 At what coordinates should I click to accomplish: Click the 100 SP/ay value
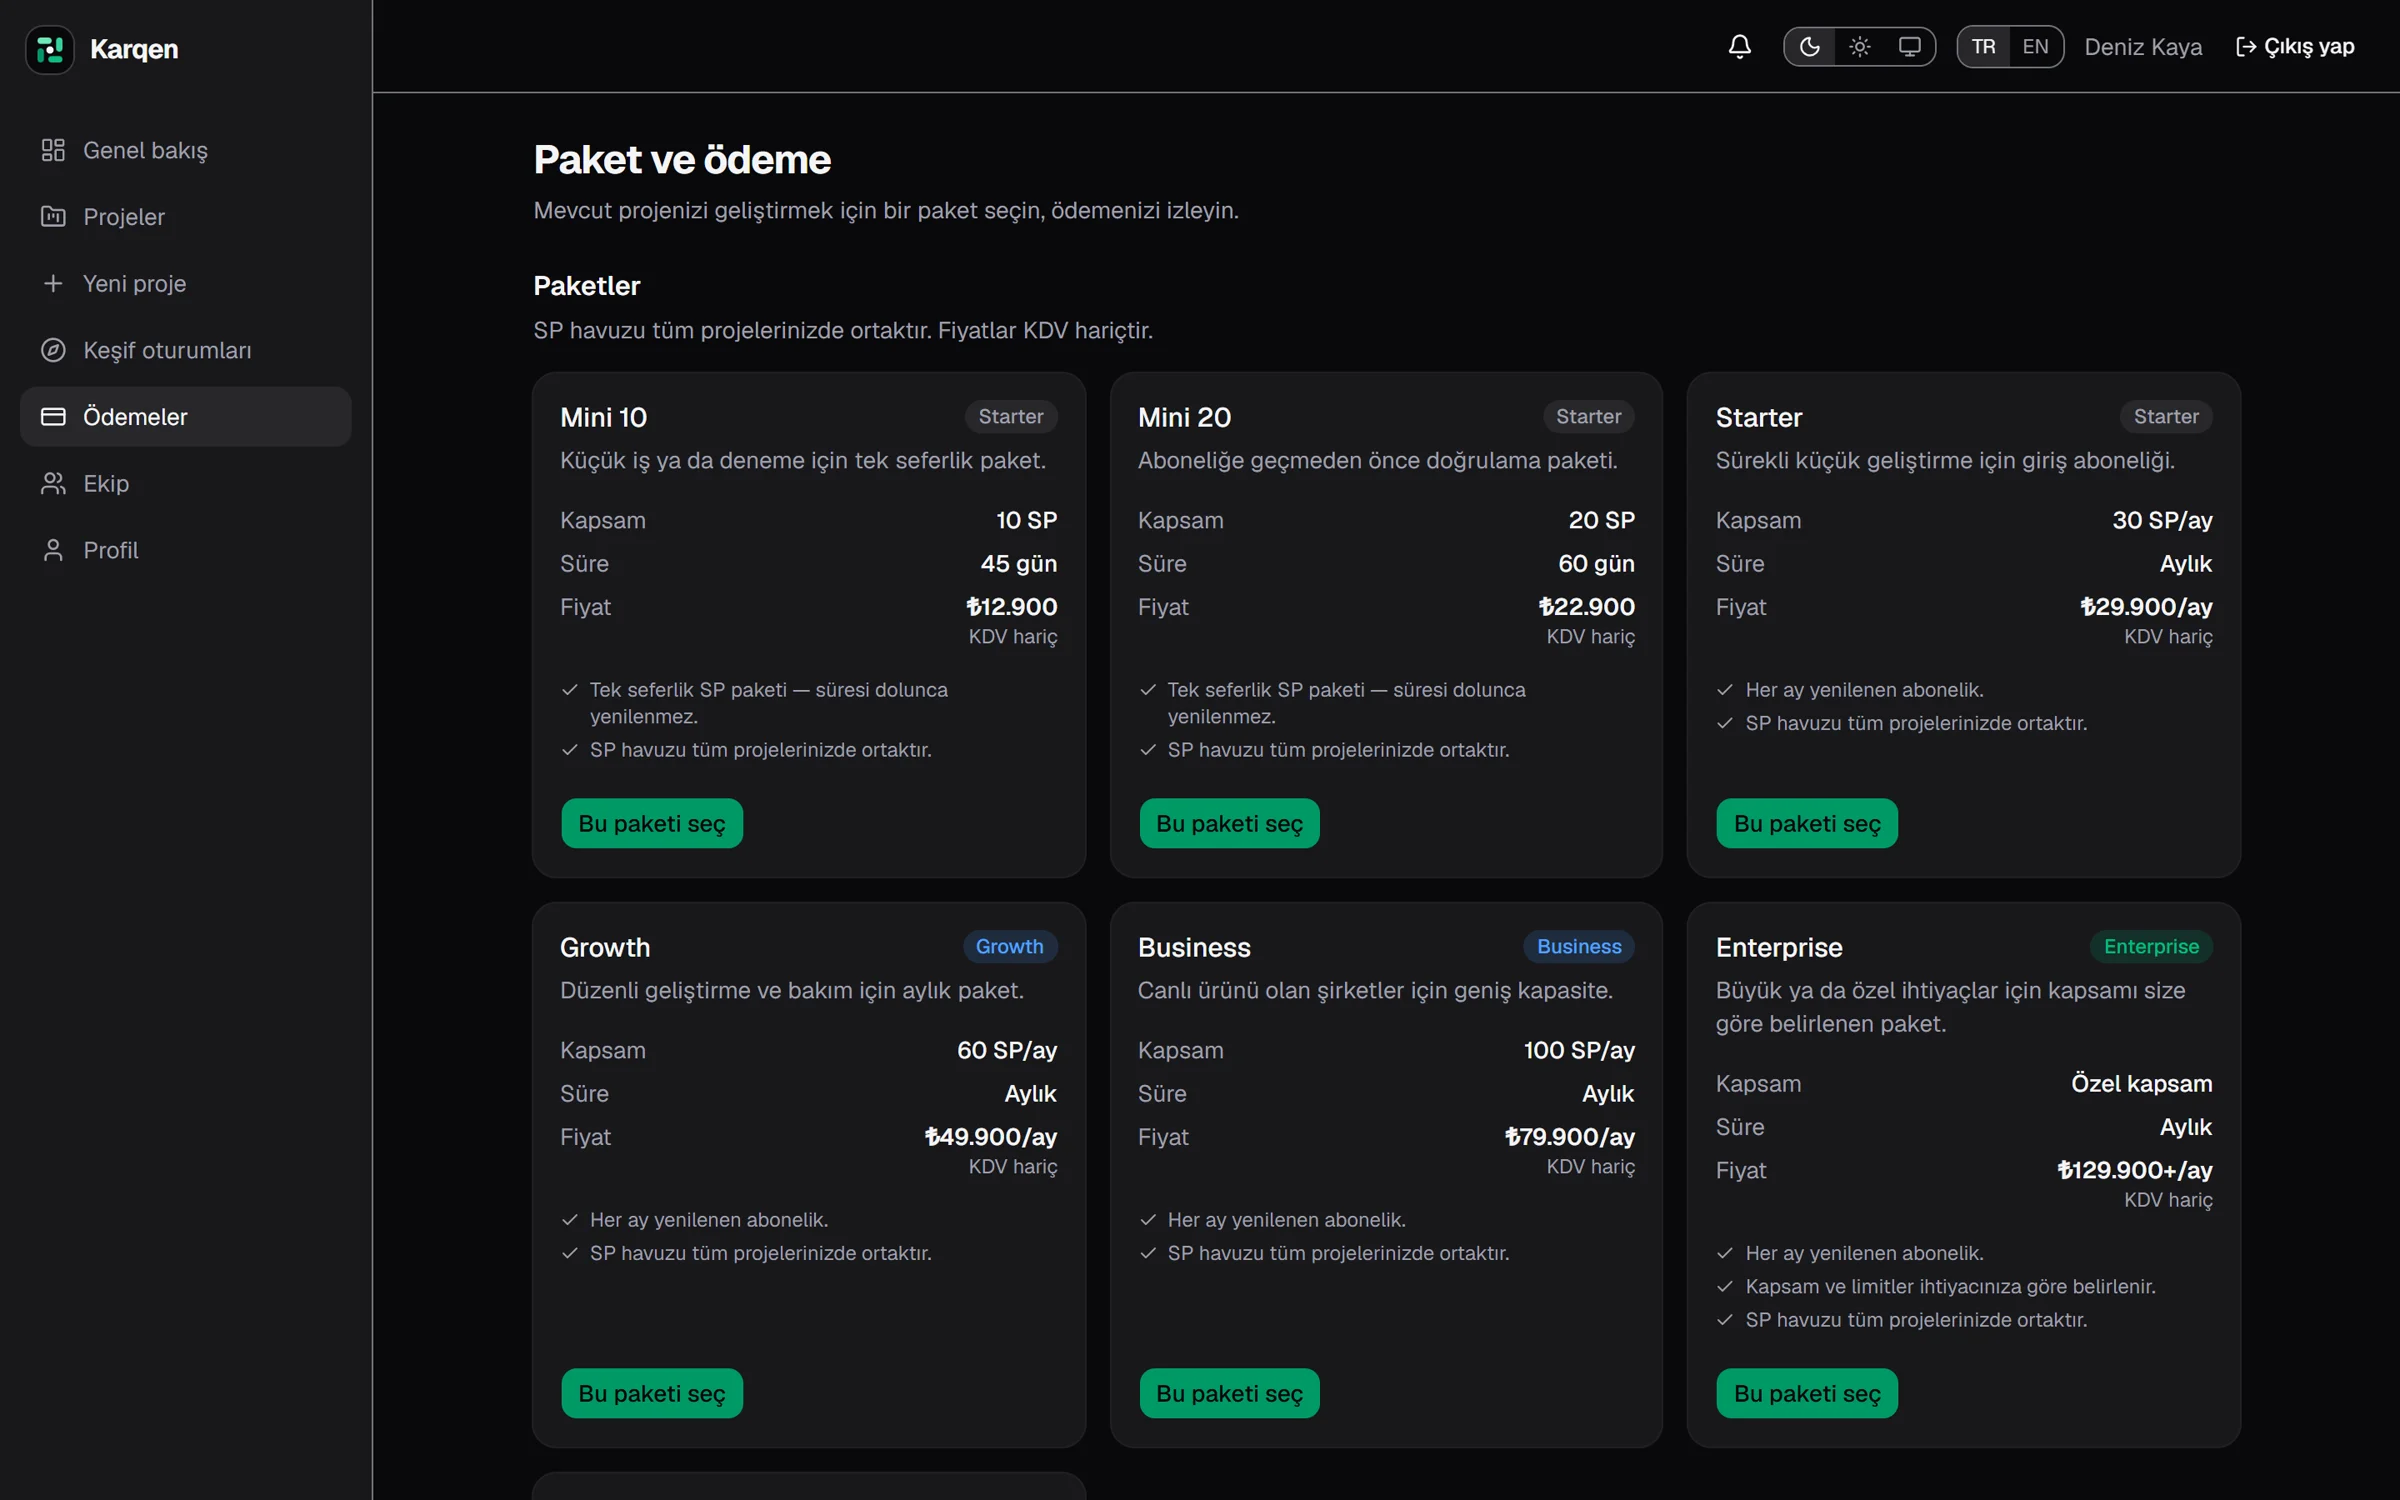point(1579,1050)
